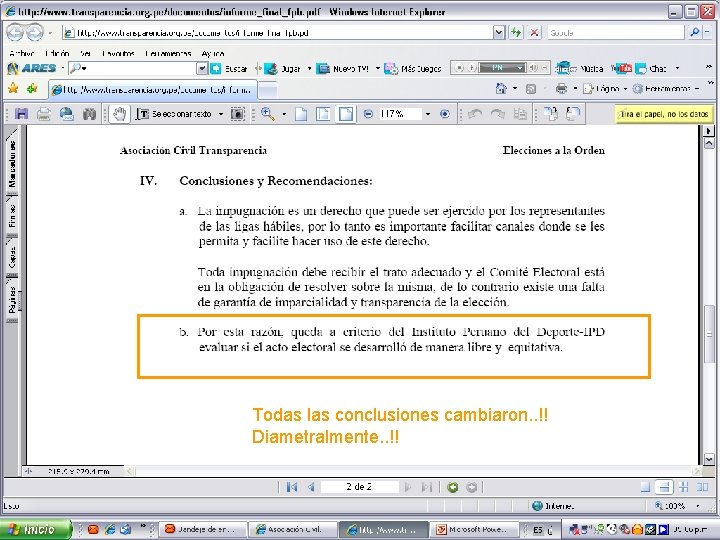Open the IE Página menu
This screenshot has width=720, height=540.
click(604, 89)
